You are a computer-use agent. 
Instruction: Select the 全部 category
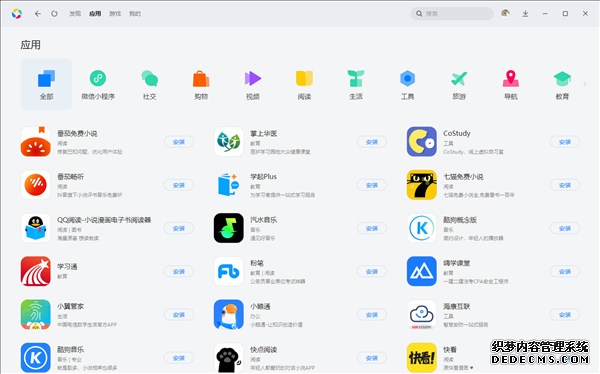tap(46, 84)
